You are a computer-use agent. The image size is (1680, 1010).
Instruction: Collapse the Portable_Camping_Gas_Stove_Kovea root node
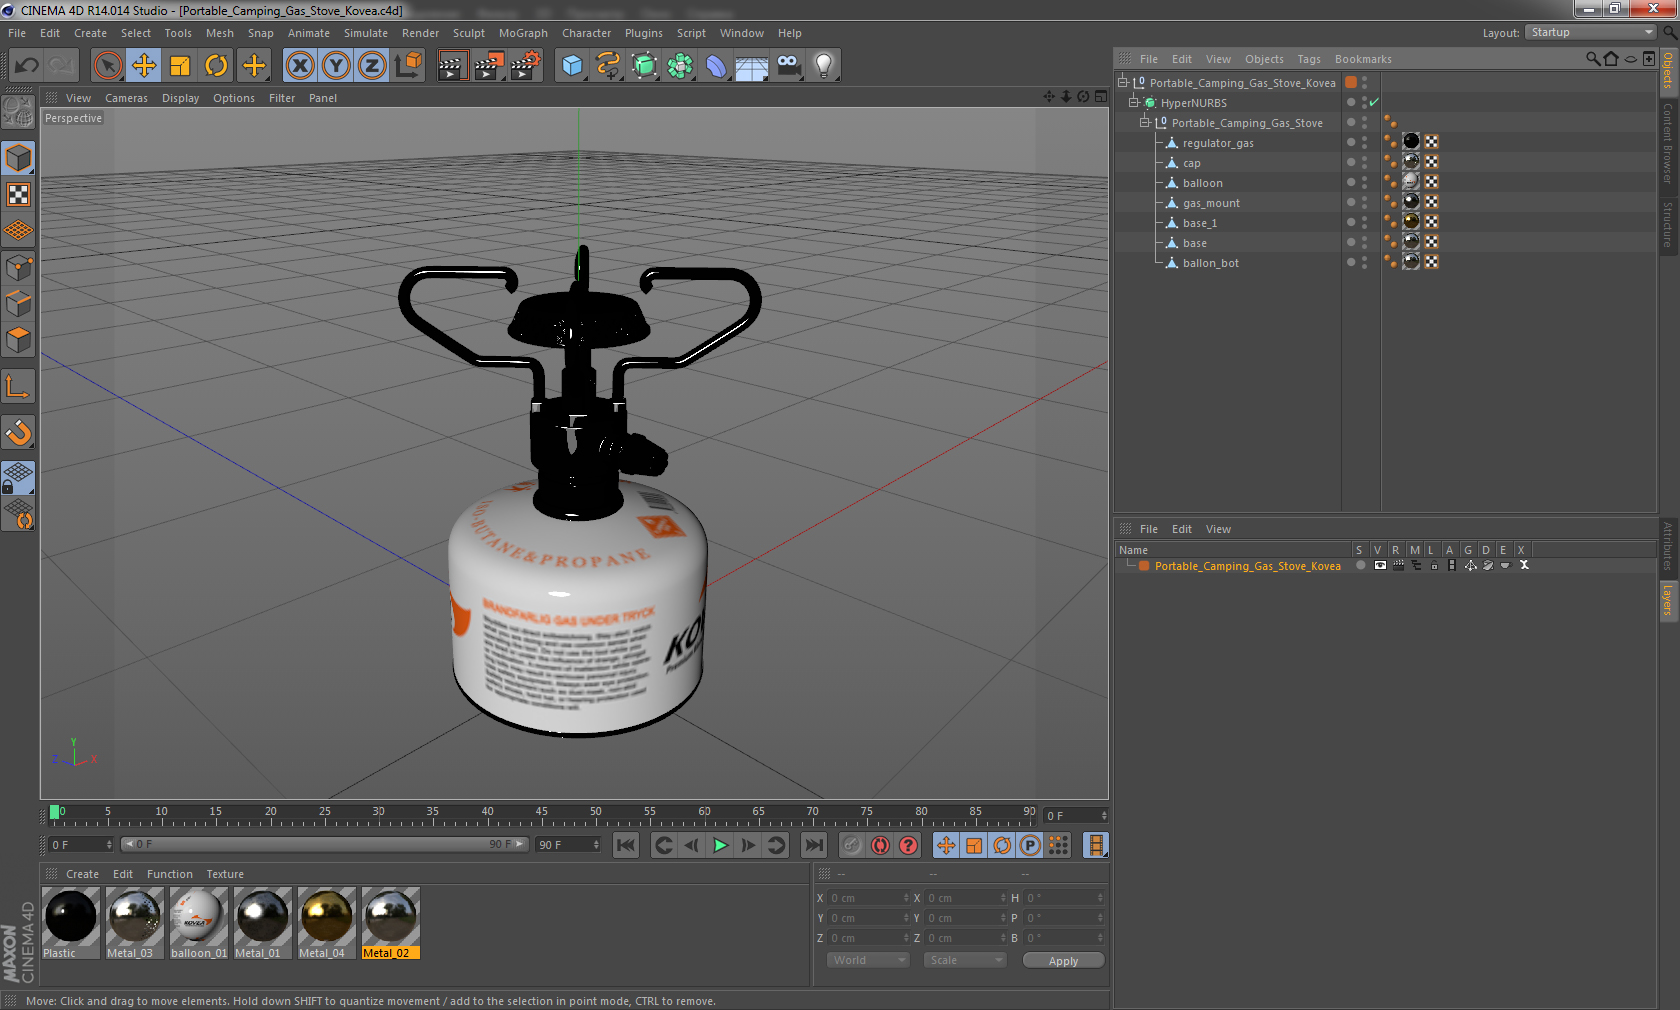point(1123,82)
